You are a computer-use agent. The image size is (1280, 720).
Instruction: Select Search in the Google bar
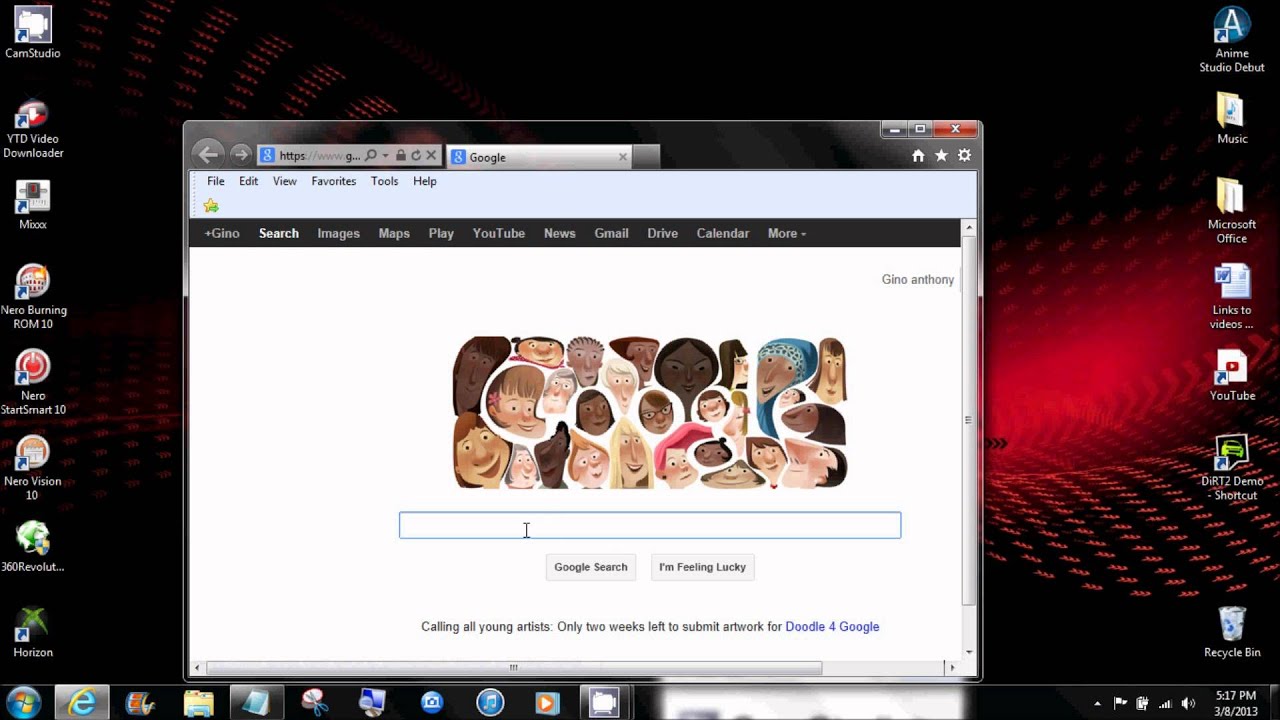pos(278,233)
